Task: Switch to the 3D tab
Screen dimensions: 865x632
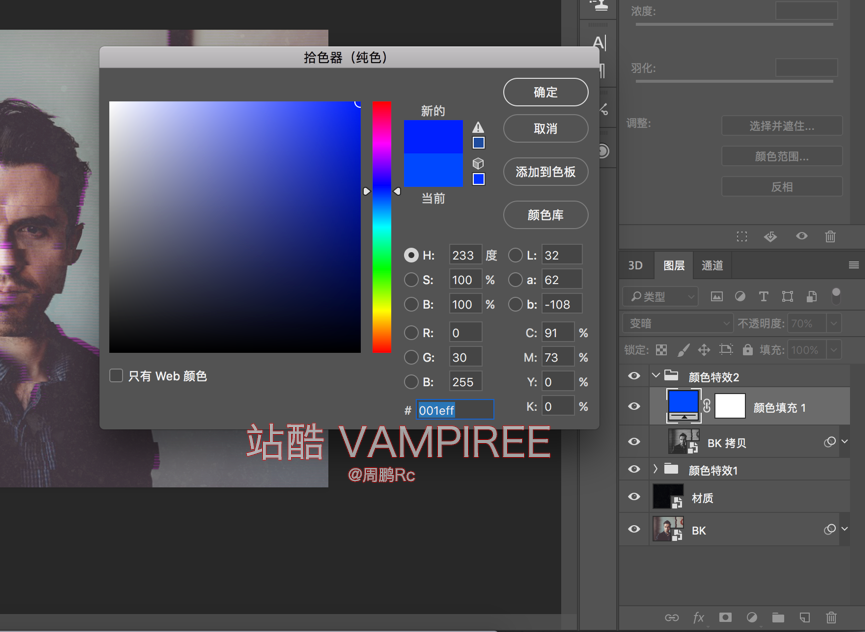Action: click(x=635, y=265)
